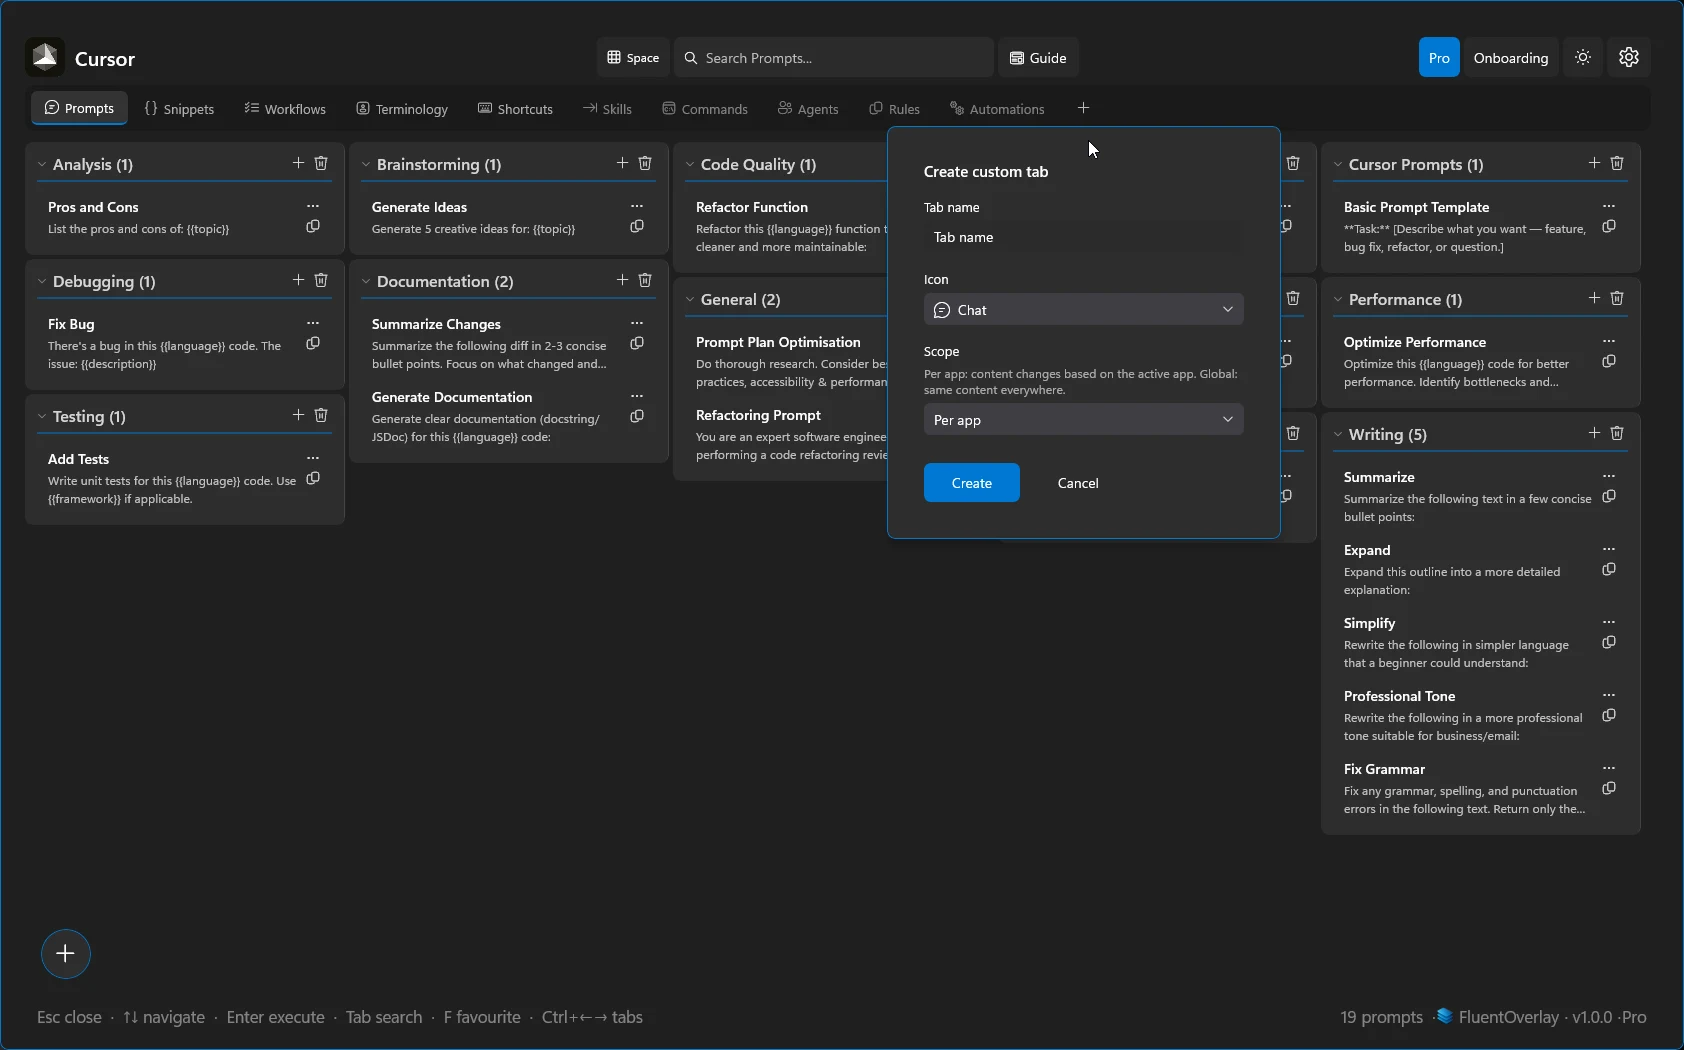Add a new prompt to Cursor Prompts
Image resolution: width=1684 pixels, height=1050 pixels.
click(1592, 162)
